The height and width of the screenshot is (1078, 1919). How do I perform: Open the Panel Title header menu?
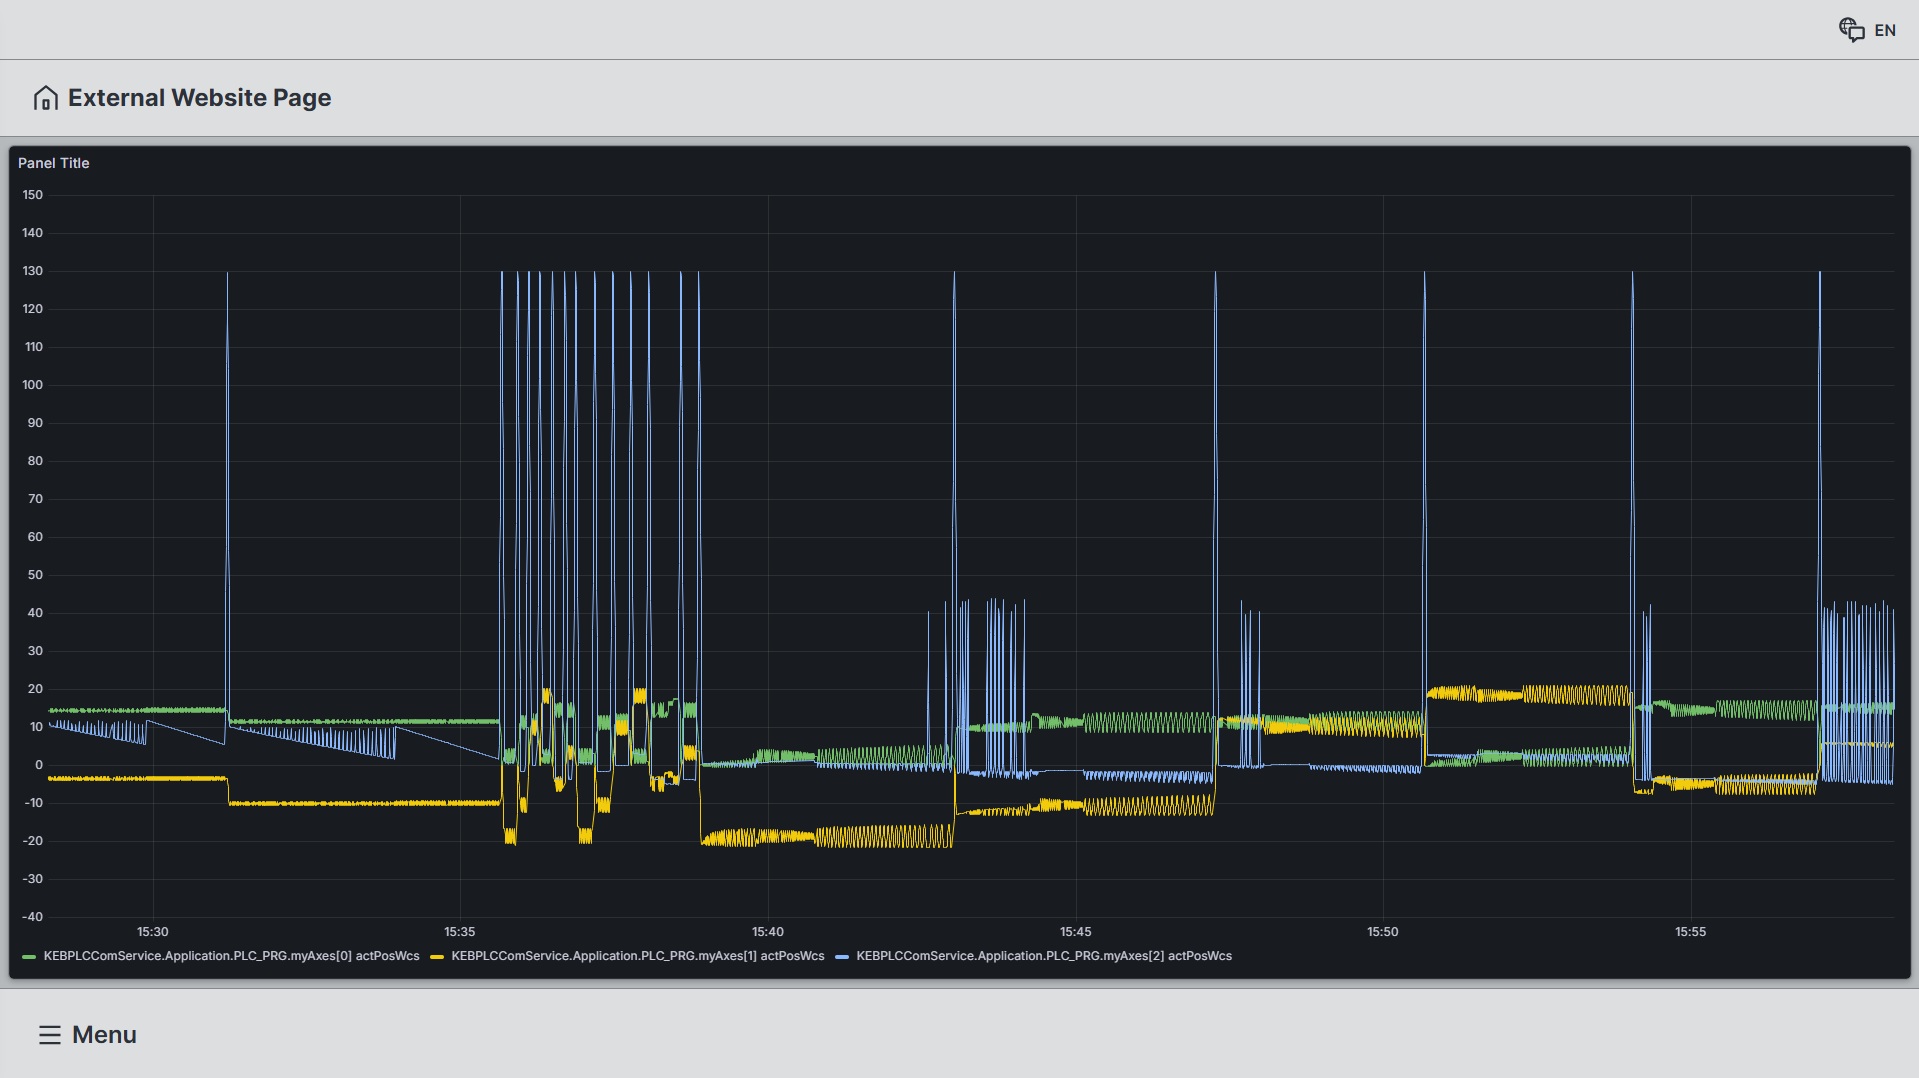tap(54, 163)
